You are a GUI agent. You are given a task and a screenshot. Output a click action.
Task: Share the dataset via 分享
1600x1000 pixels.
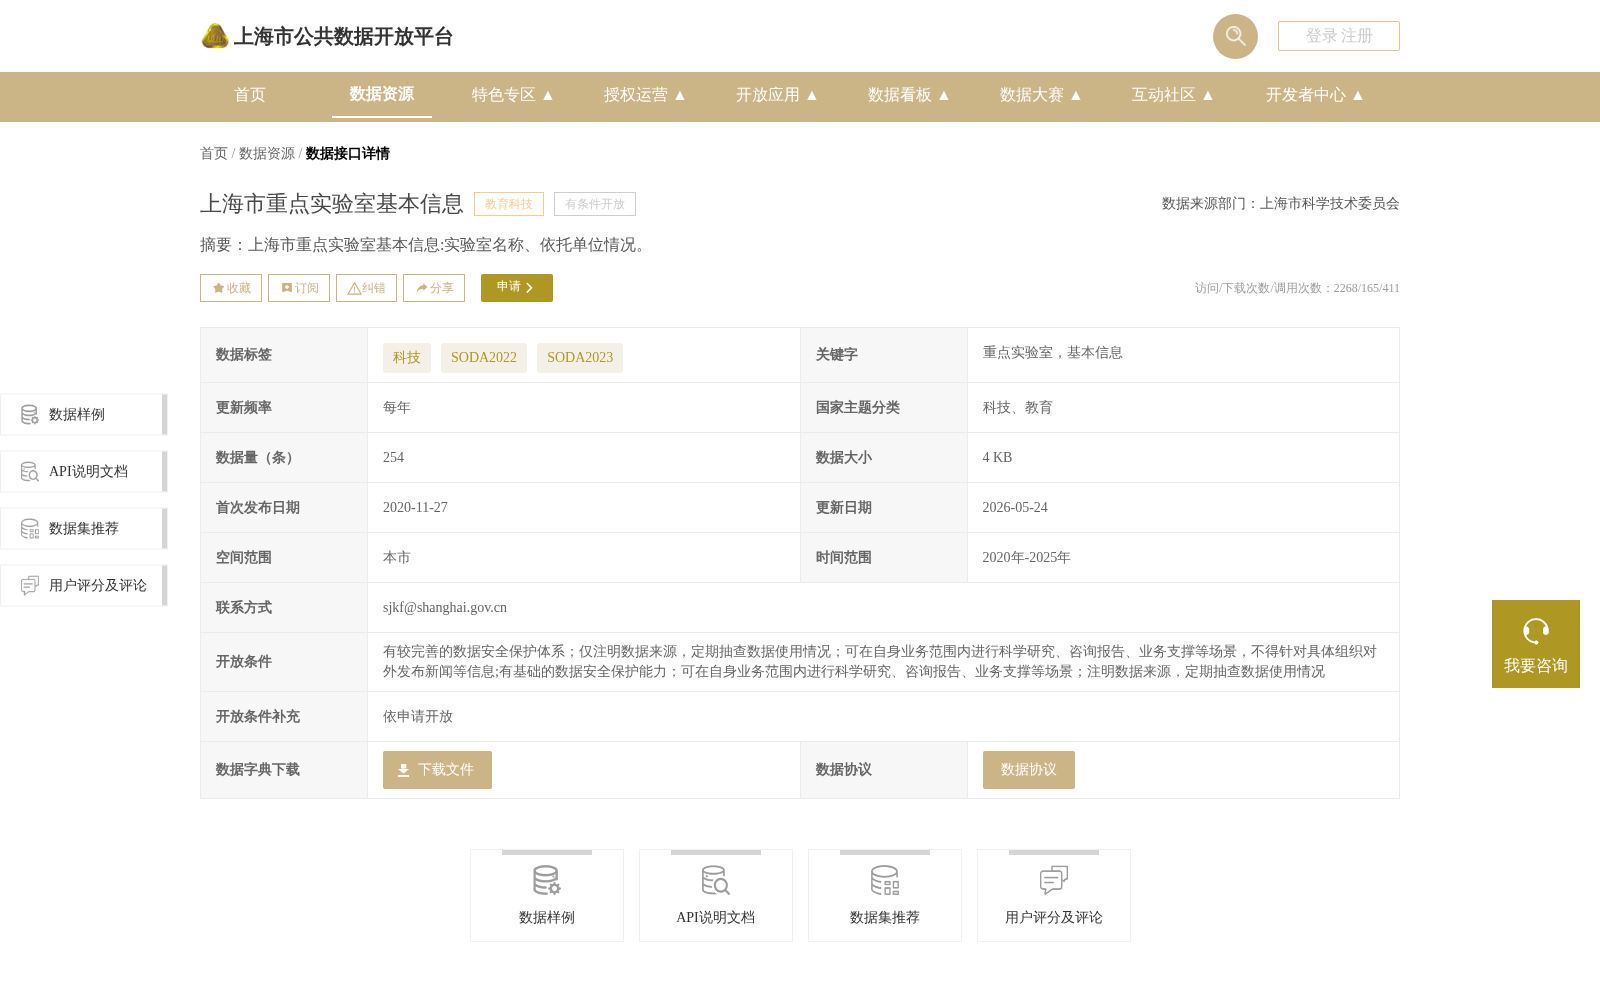[434, 288]
